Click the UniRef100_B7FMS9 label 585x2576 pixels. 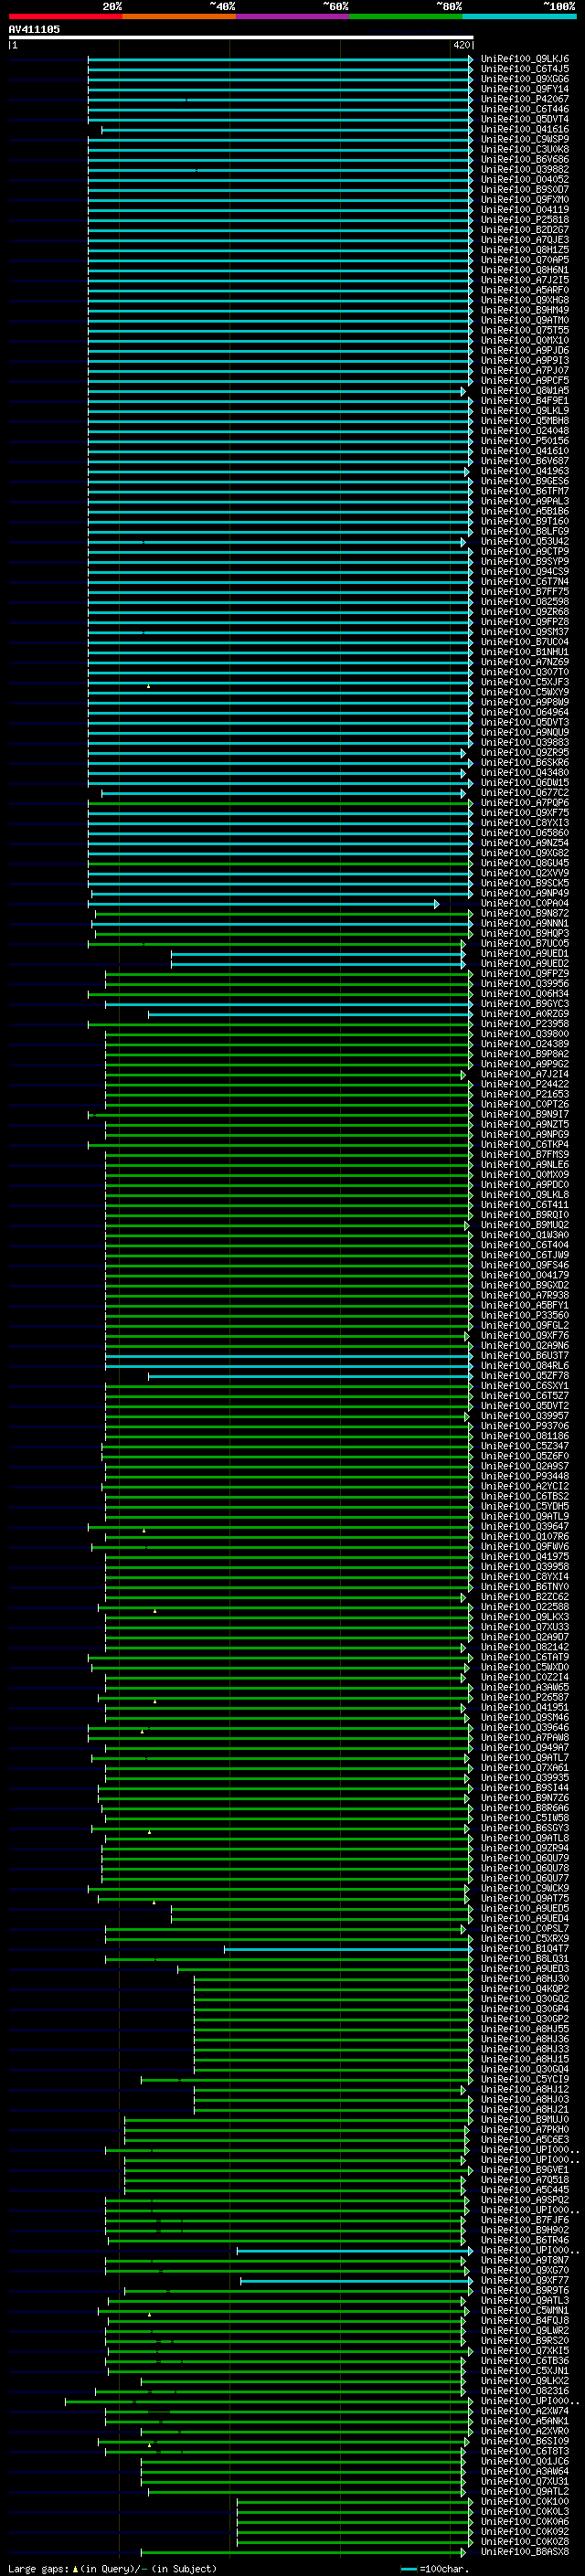coord(525,1155)
